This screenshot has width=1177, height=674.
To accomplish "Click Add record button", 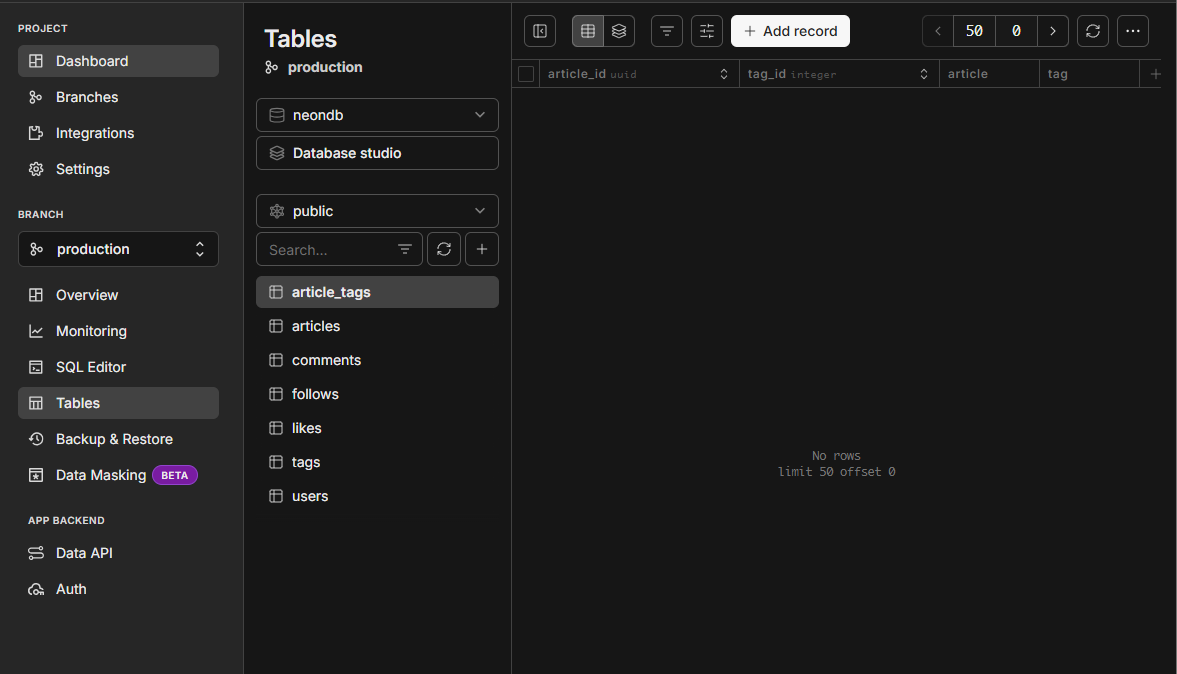I will pyautogui.click(x=790, y=31).
